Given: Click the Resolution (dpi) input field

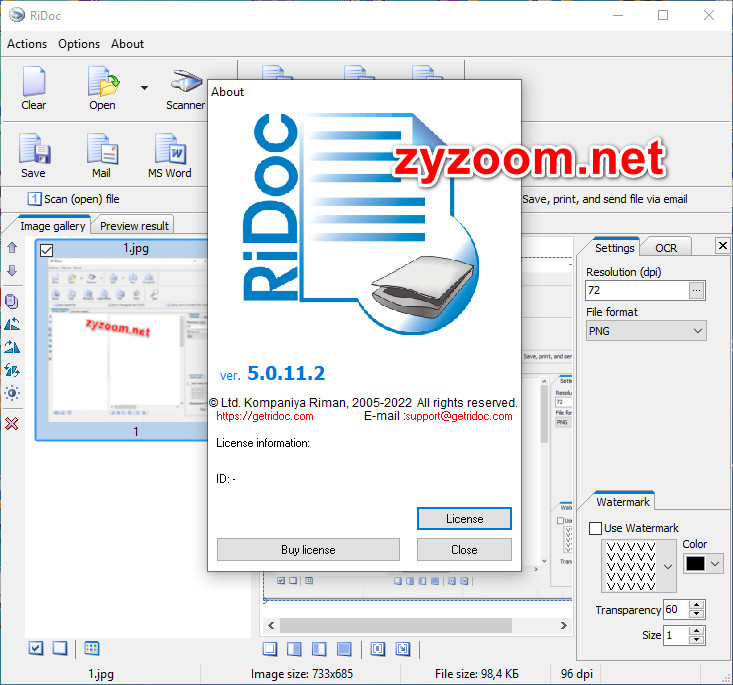Looking at the screenshot, I should coord(637,290).
